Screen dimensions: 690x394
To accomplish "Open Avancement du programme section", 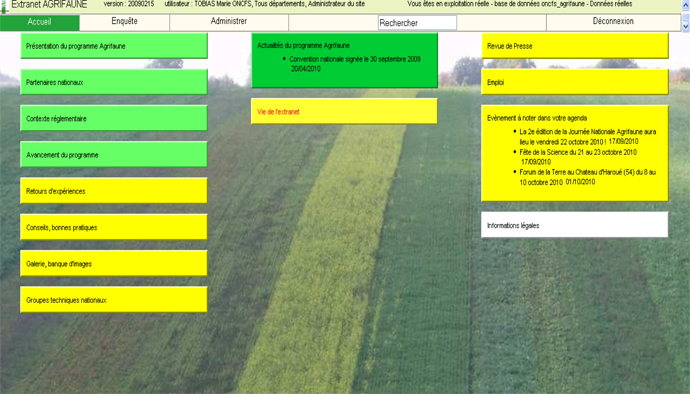I will (114, 155).
